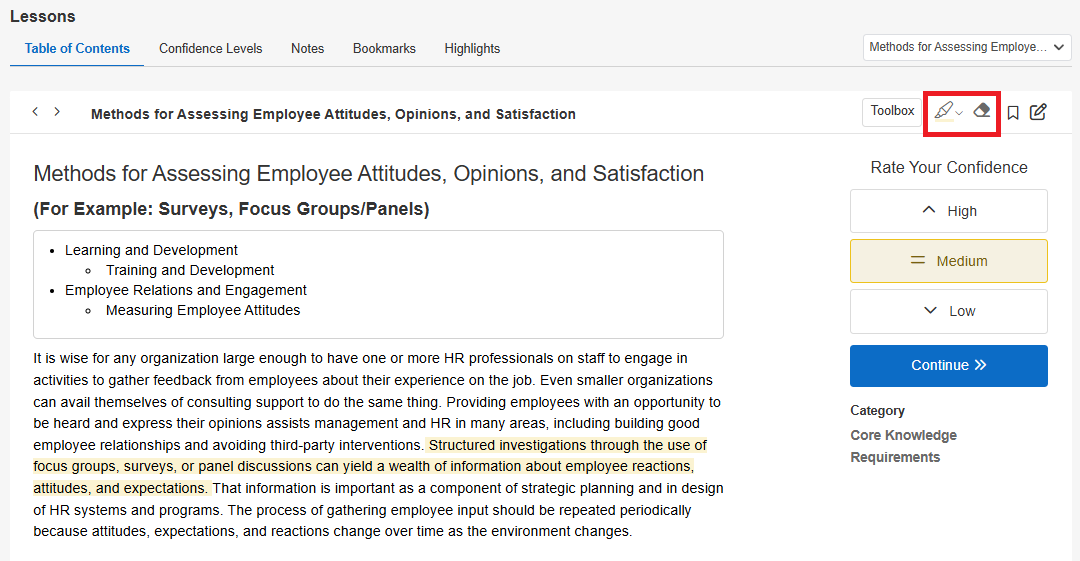Expand the lesson selector dropdown

[x=967, y=48]
